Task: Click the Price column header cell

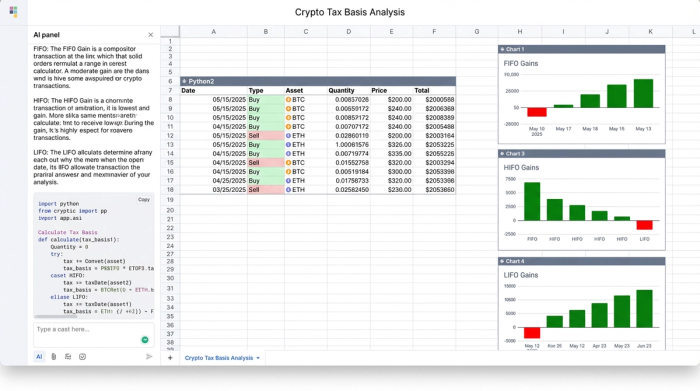Action: 392,91
